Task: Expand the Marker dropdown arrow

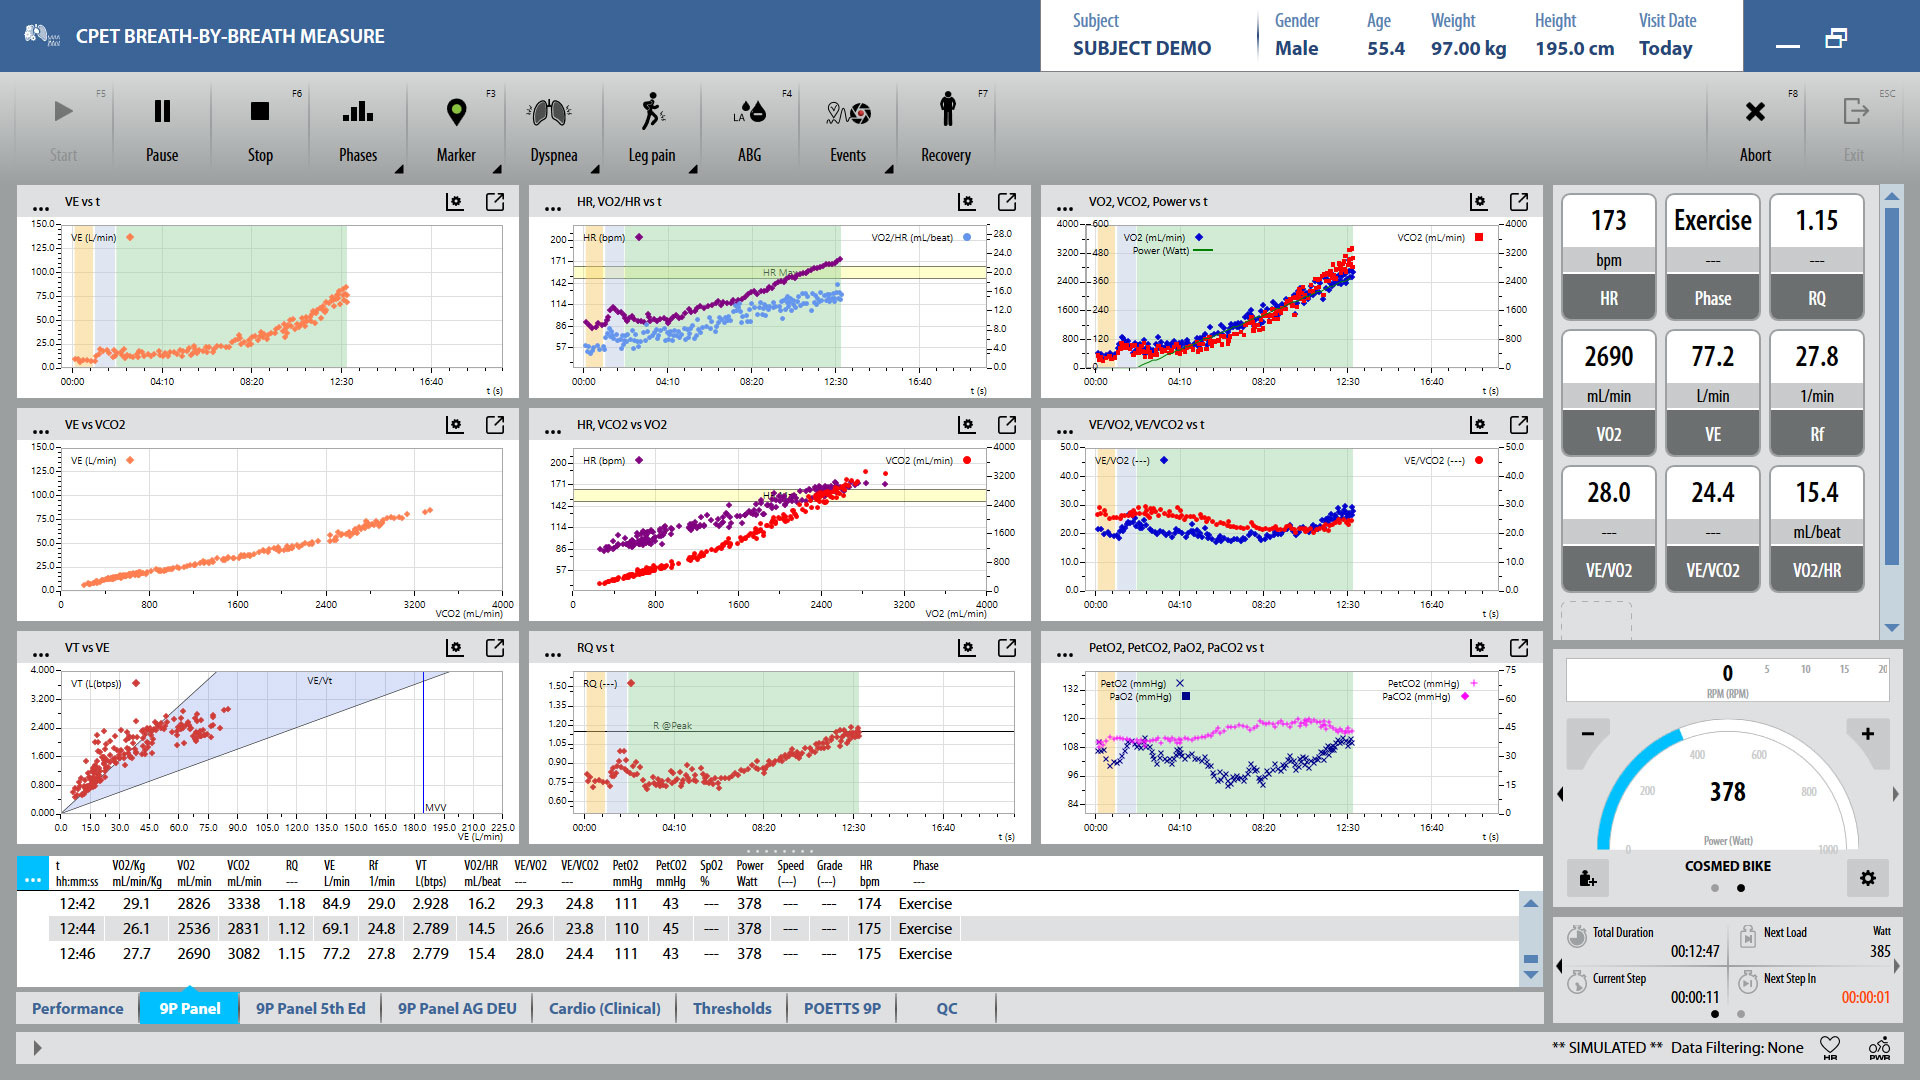Action: pyautogui.click(x=497, y=169)
